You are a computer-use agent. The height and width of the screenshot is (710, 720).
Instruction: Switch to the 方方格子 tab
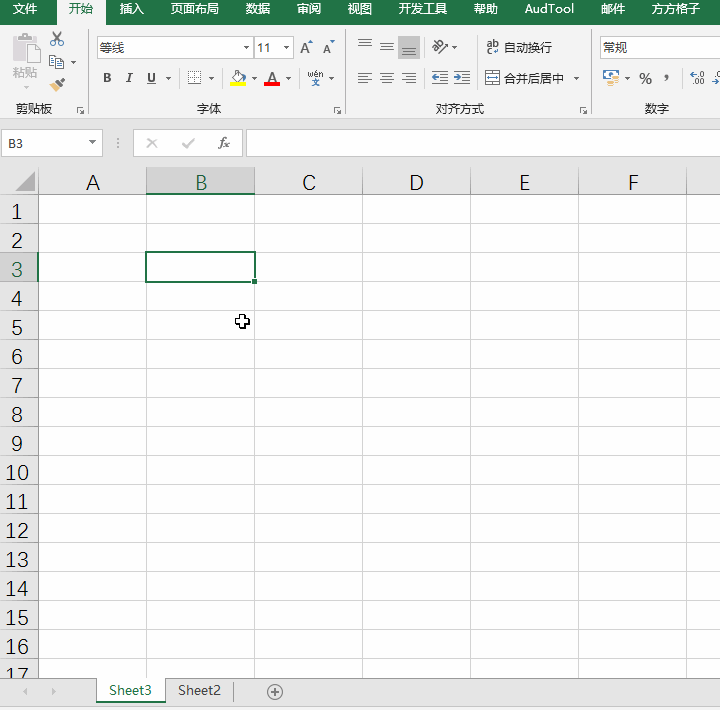point(675,9)
